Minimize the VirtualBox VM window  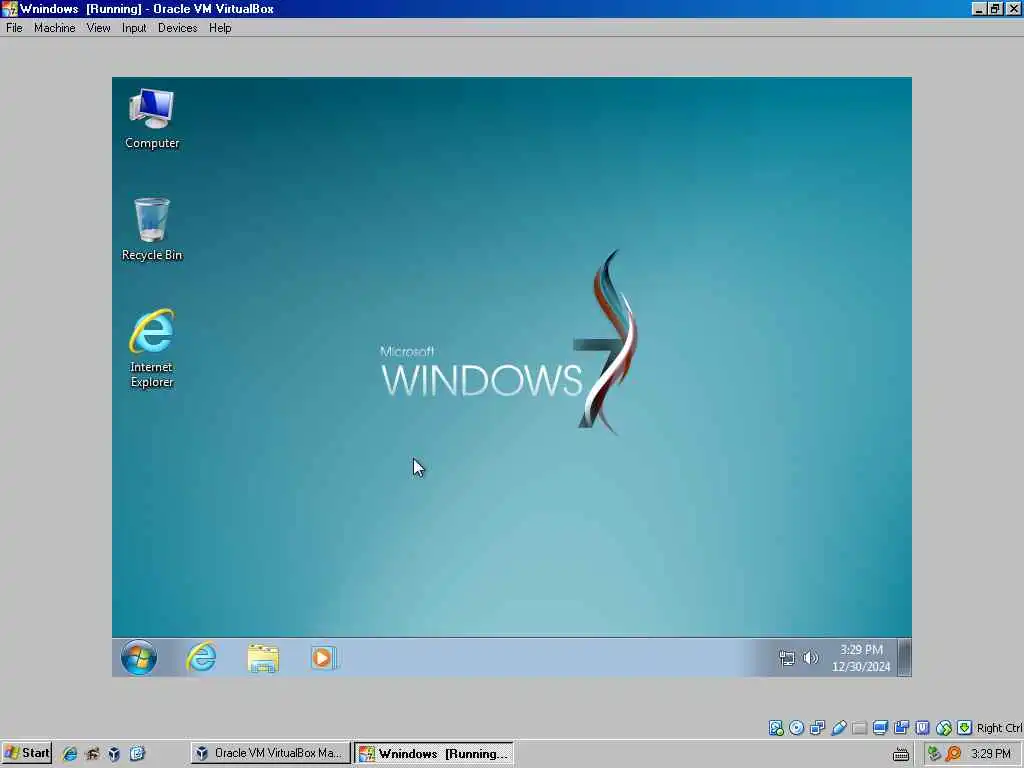click(x=978, y=9)
